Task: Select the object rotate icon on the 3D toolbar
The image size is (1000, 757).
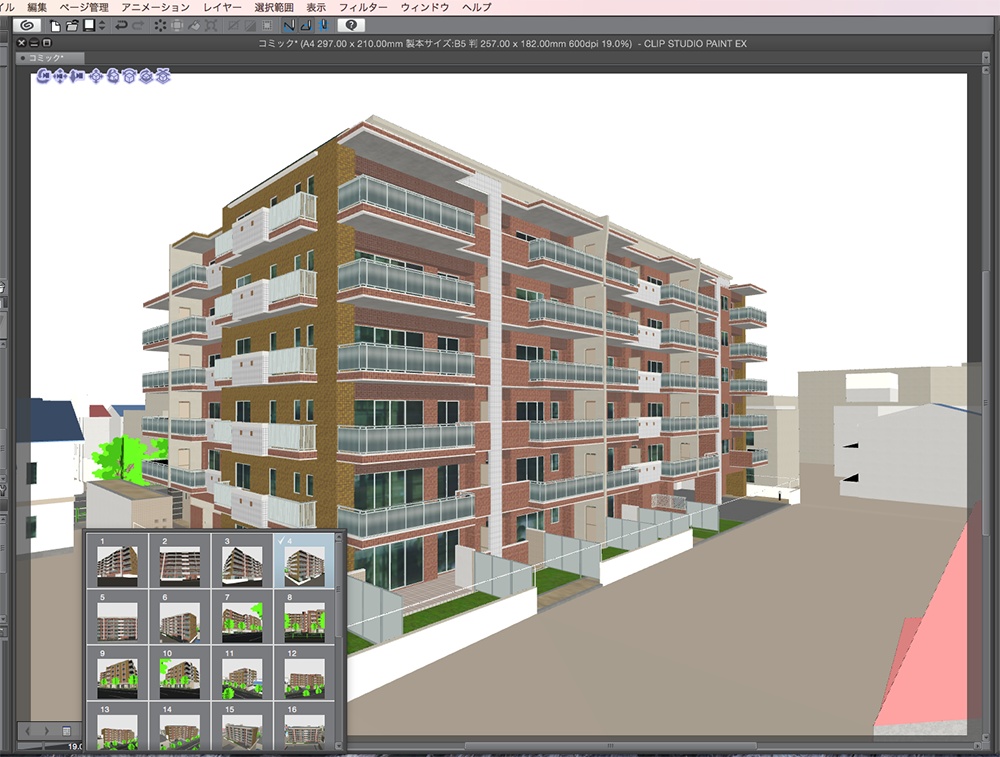Action: (x=113, y=75)
